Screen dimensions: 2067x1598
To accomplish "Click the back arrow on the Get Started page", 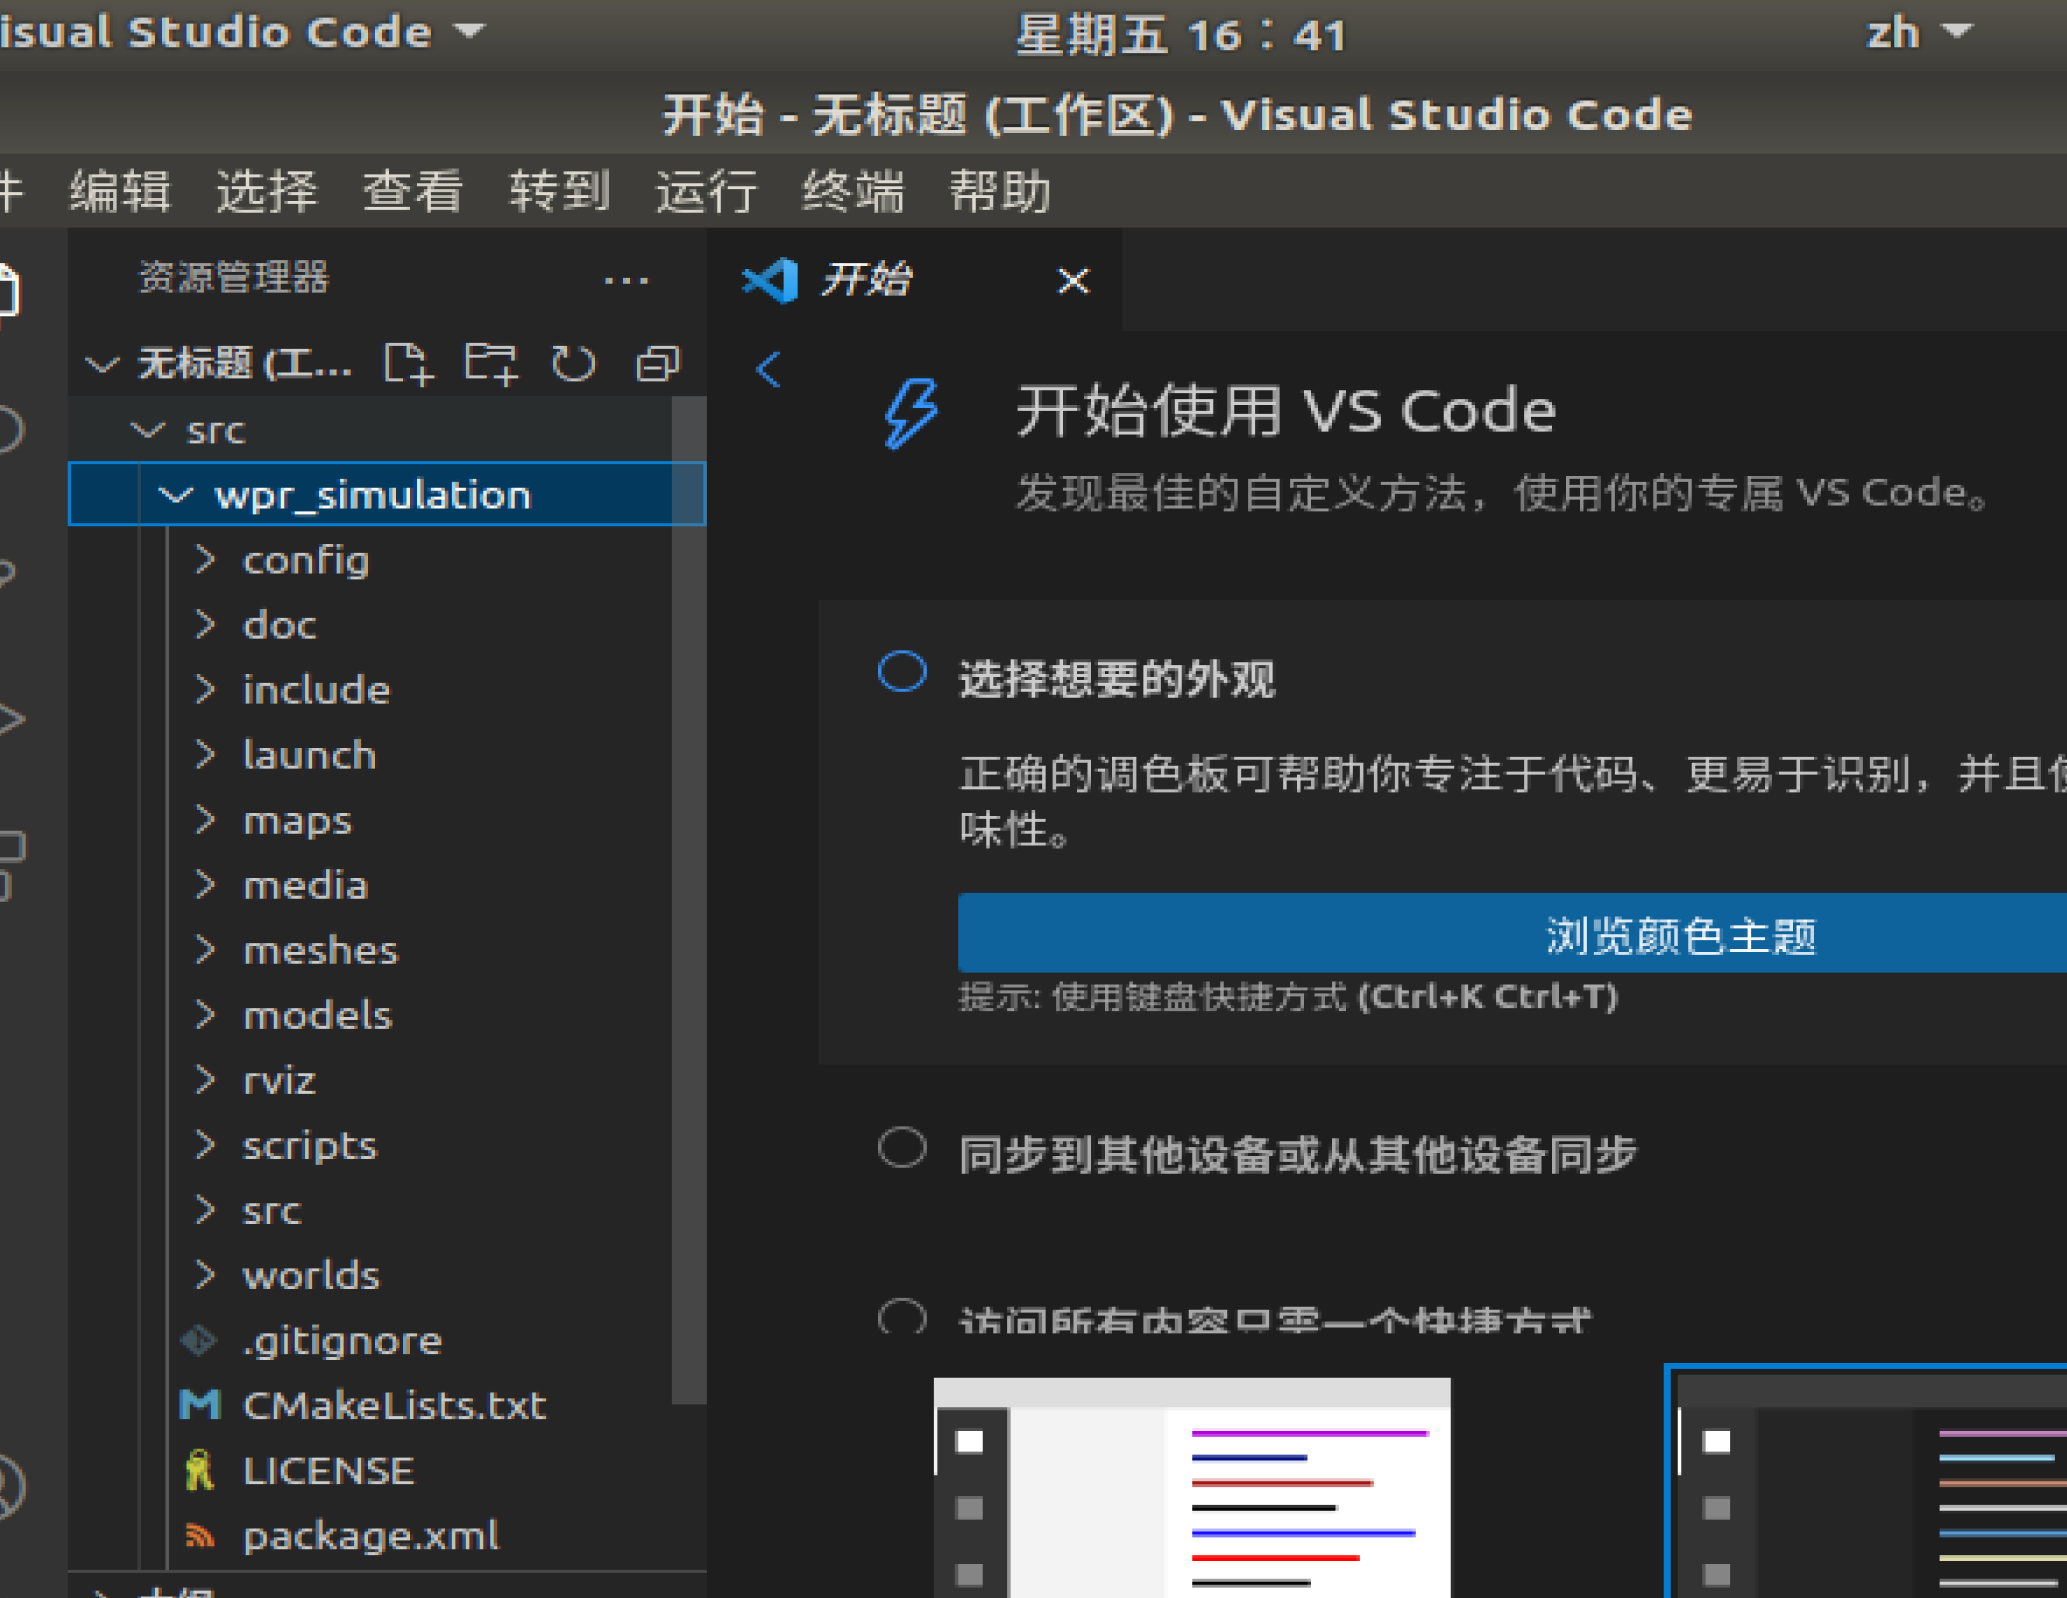I will (768, 369).
